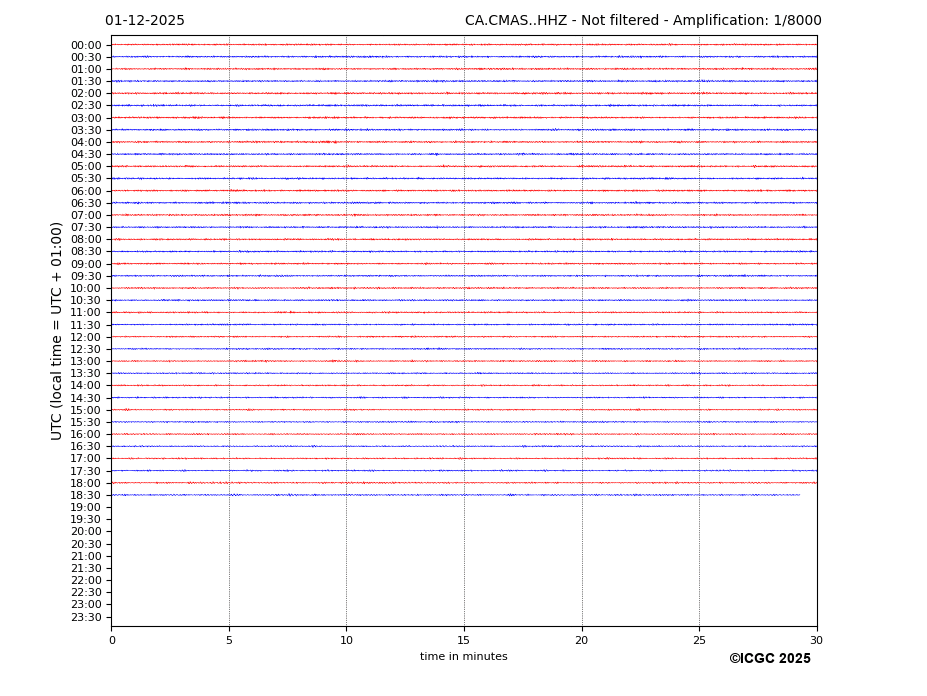Viewport: 927px width, 696px height.
Task: Select the 25 minute x-axis tick
Action: coord(699,640)
